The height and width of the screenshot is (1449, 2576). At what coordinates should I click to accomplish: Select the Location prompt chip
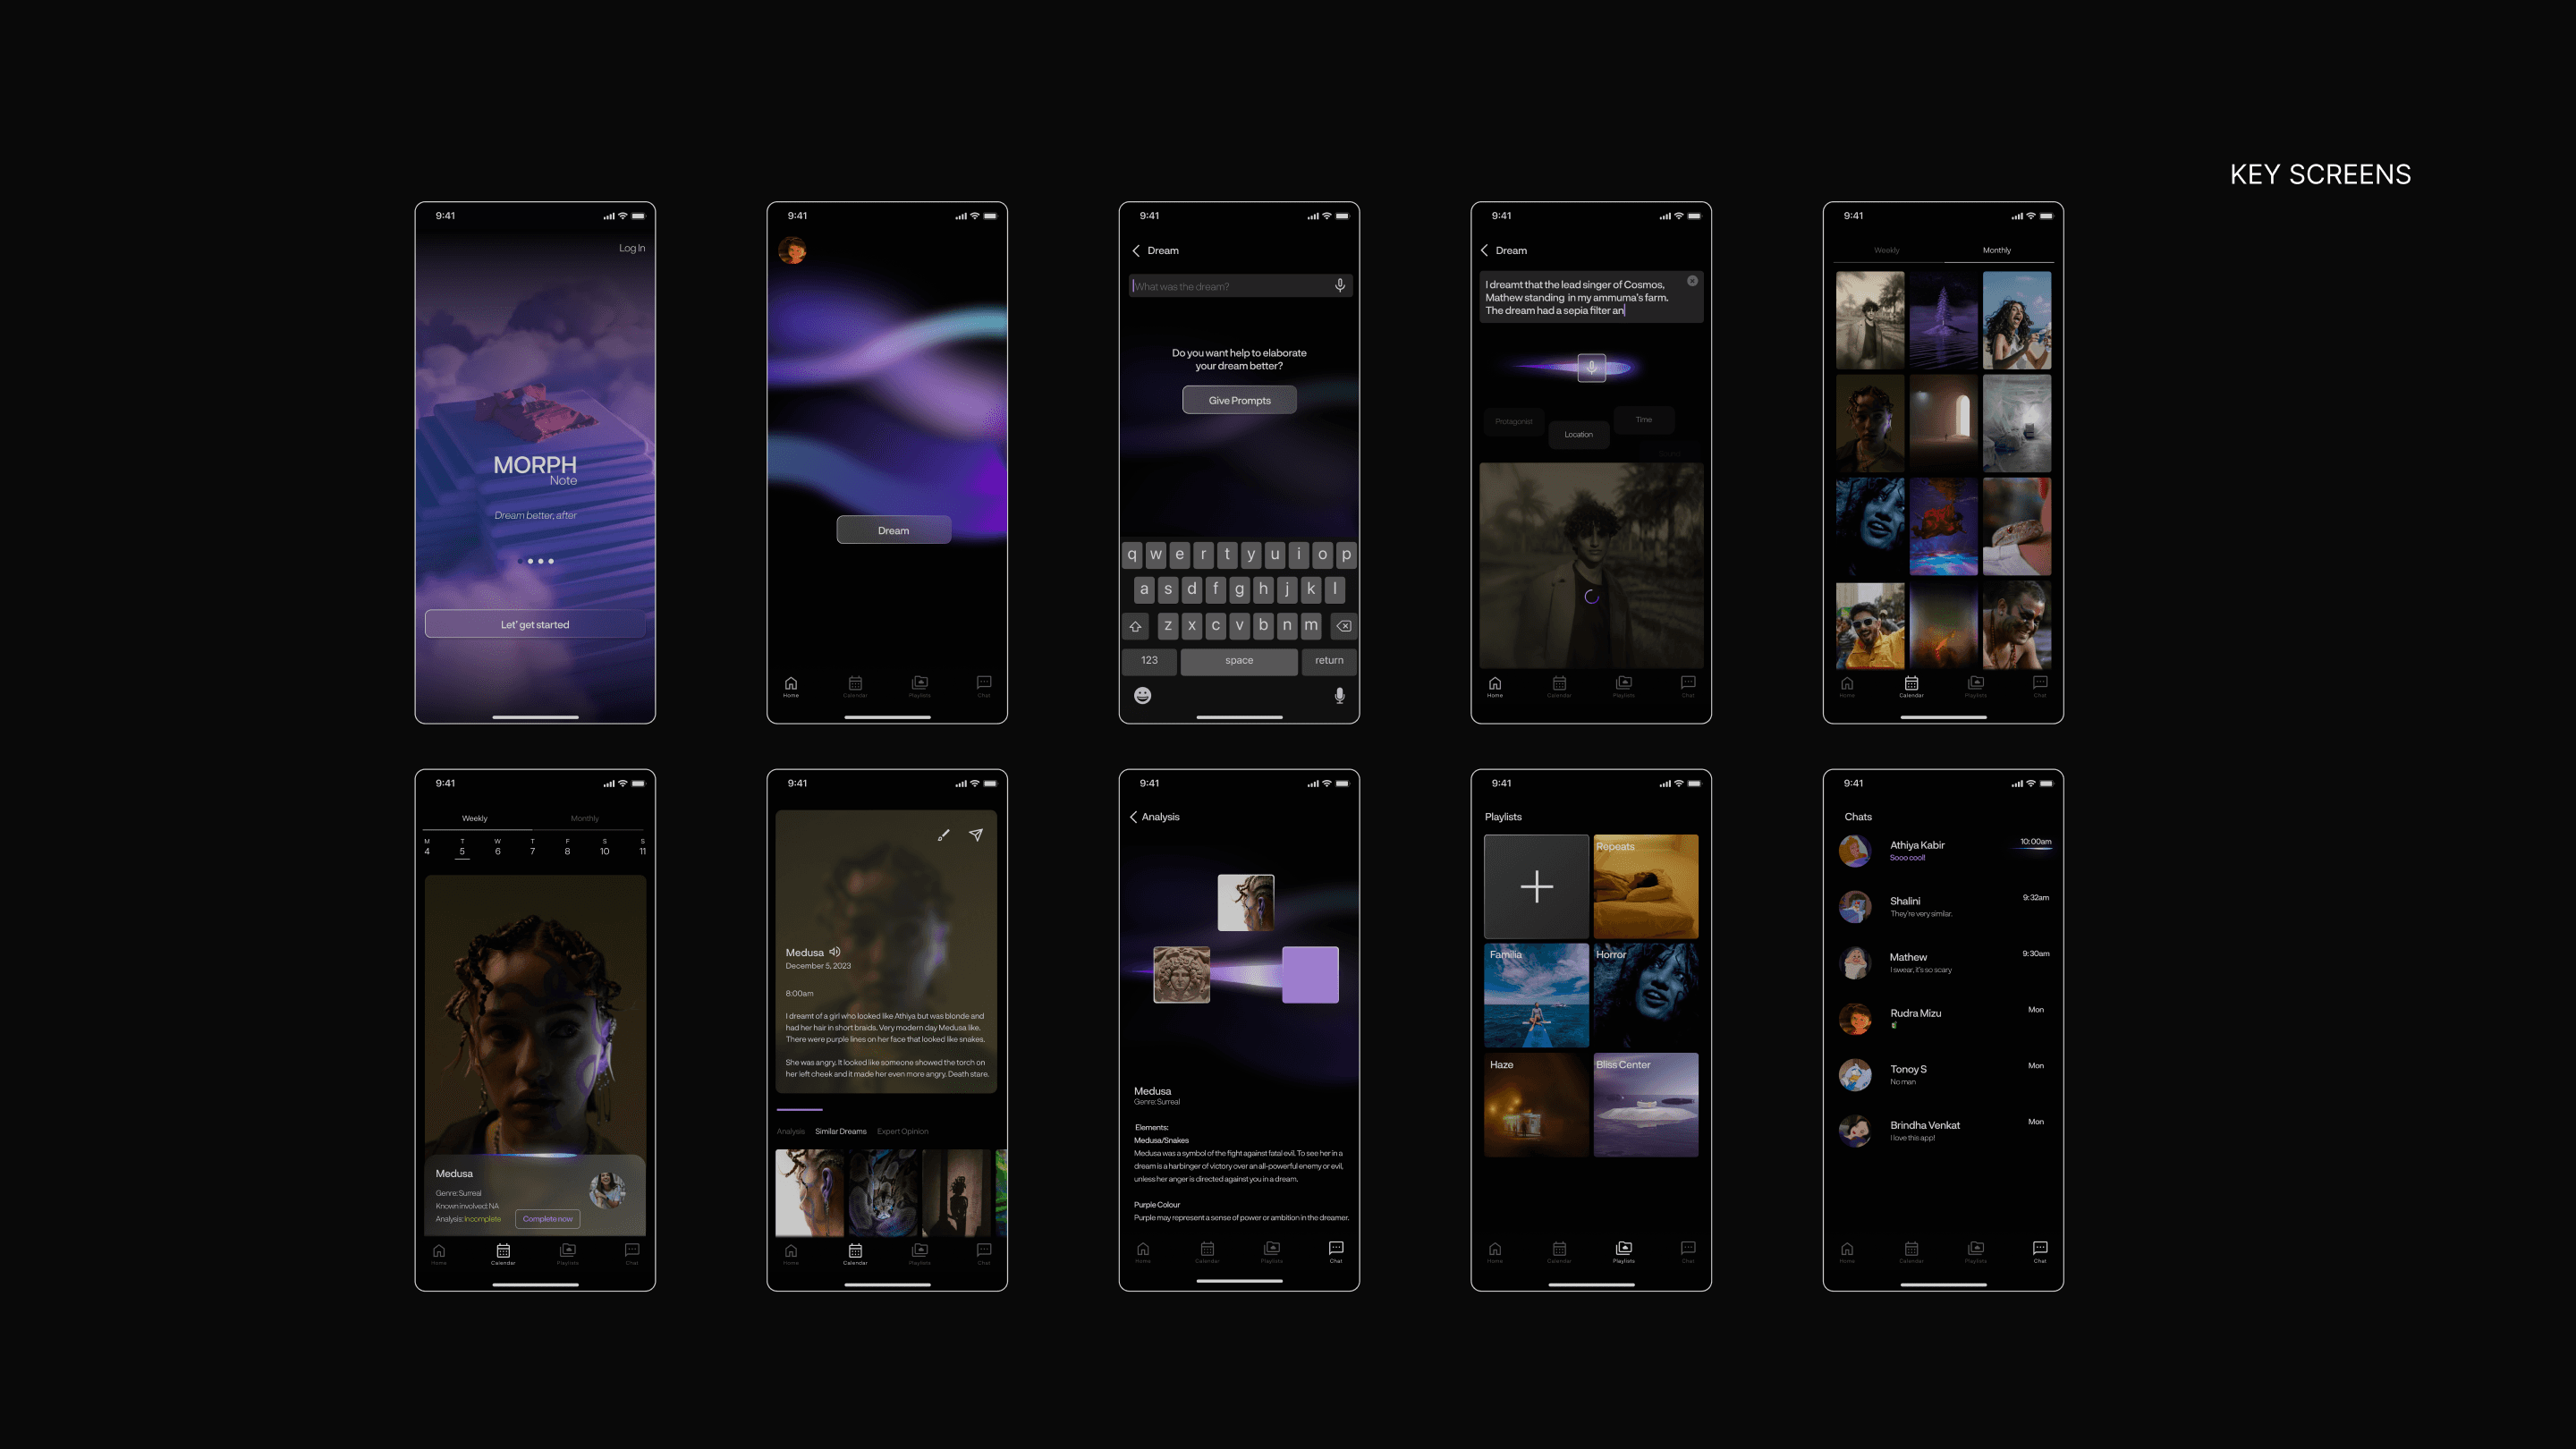[x=1578, y=434]
